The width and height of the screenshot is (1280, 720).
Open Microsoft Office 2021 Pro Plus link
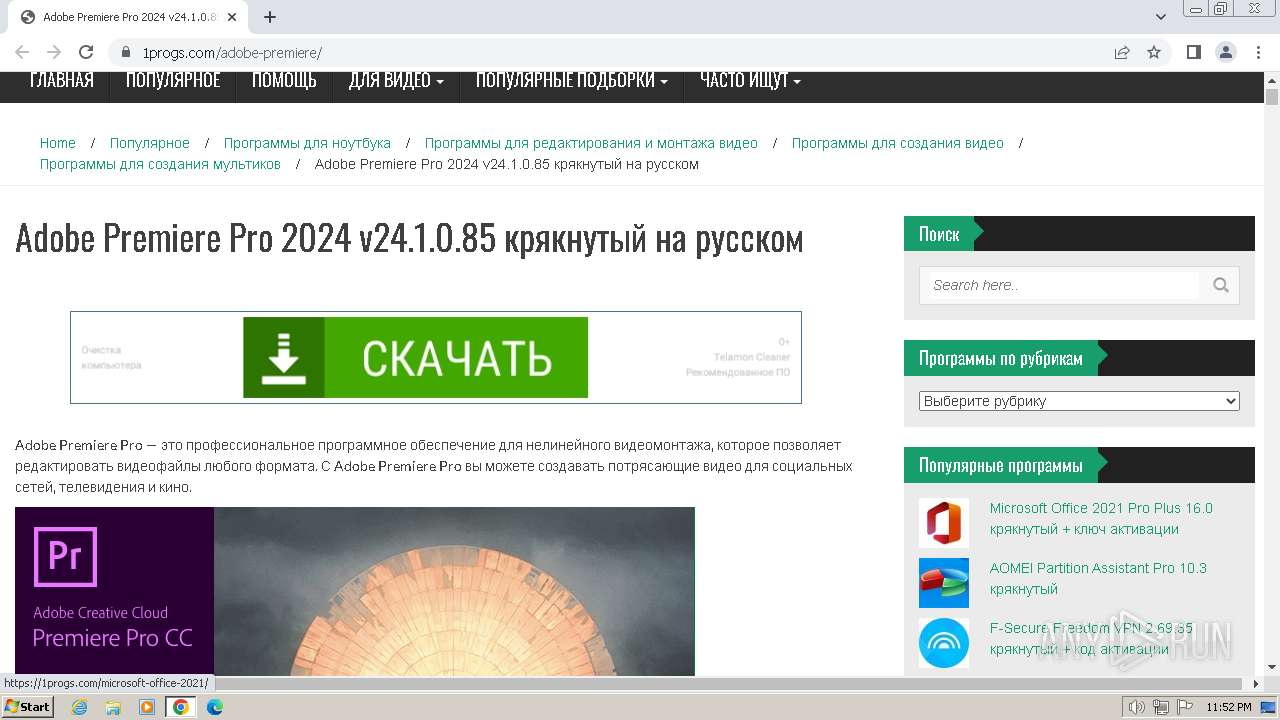tap(1101, 519)
